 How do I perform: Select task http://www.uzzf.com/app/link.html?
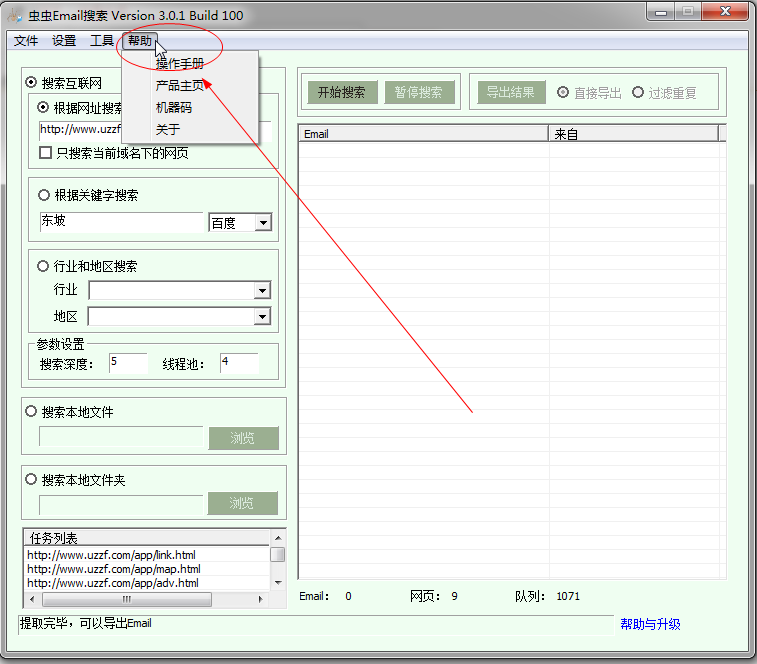[112, 555]
